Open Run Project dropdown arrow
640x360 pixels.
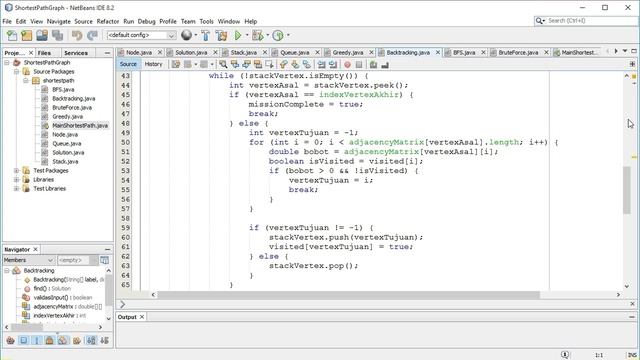(247, 36)
